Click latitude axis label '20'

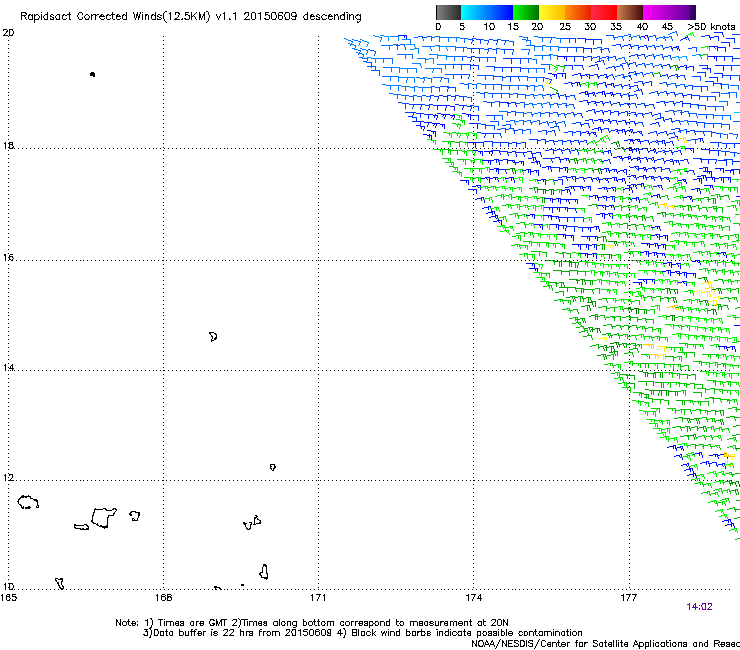click(8, 33)
